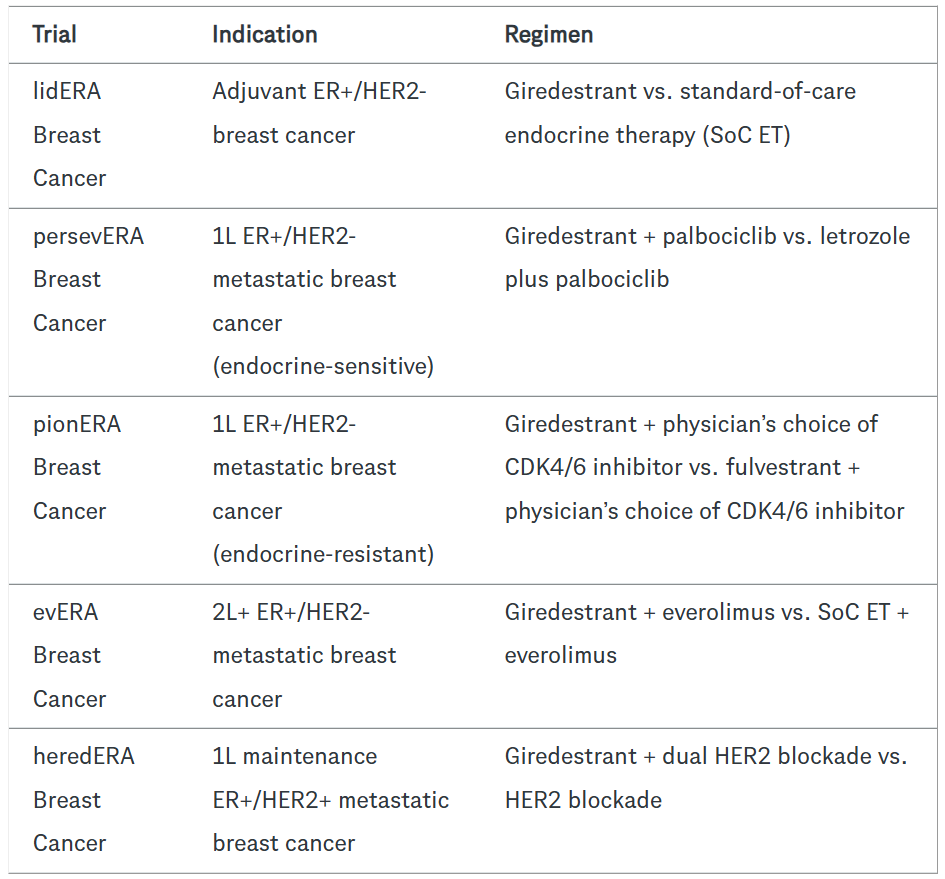Click the dual HER2 blockade regimen cell

pos(706,777)
